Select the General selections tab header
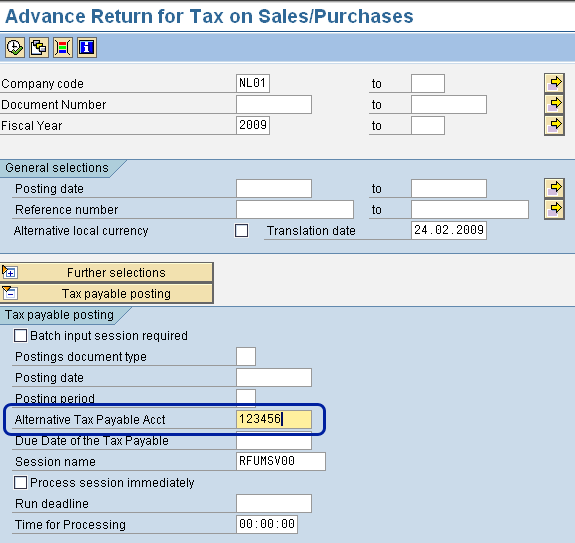This screenshot has height=543, width=575. pyautogui.click(x=57, y=168)
